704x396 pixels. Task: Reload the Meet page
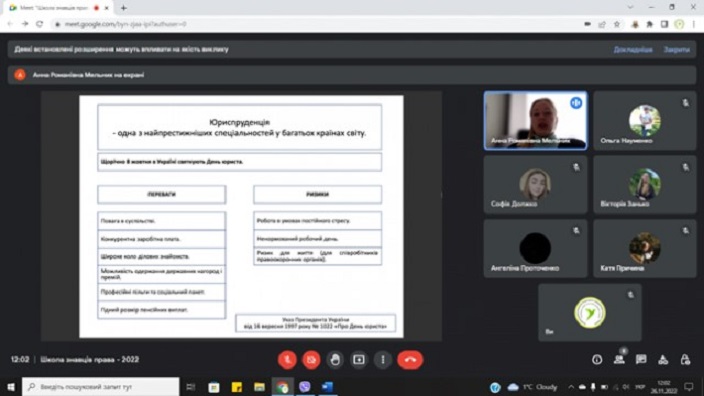pos(40,24)
